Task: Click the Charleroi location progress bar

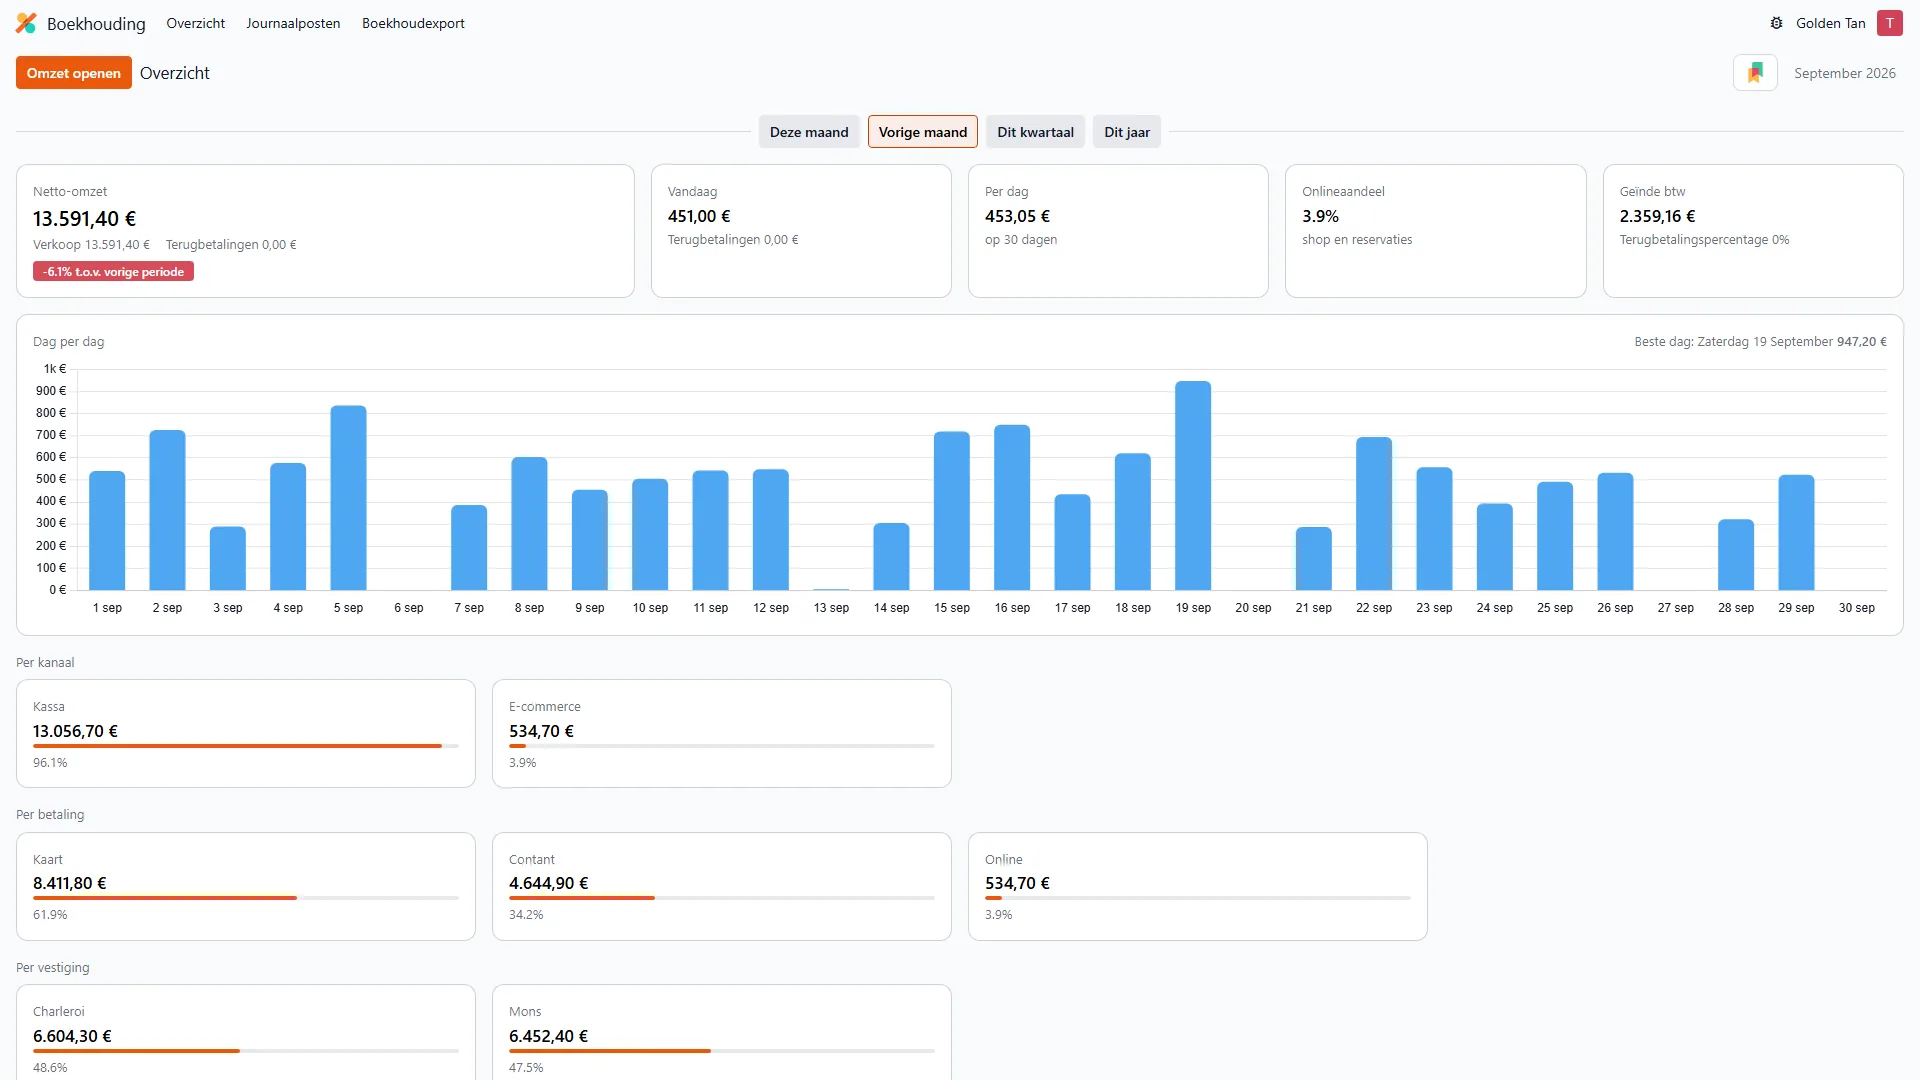Action: point(246,1051)
